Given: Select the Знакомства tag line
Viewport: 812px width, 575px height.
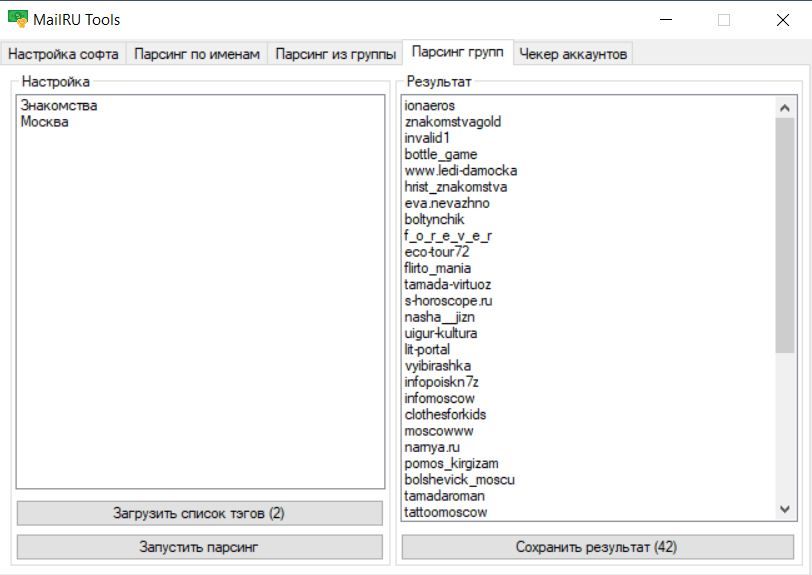Looking at the screenshot, I should 59,106.
